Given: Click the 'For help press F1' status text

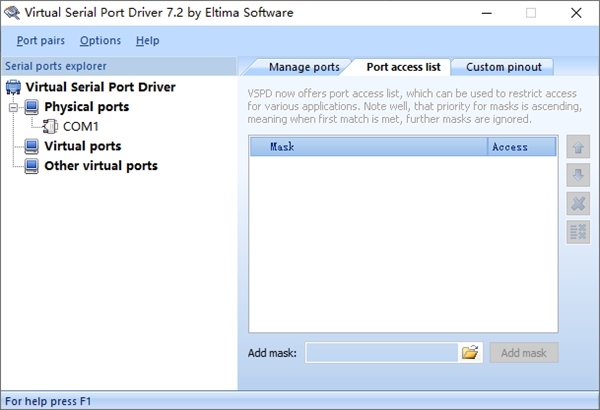Looking at the screenshot, I should 48,401.
